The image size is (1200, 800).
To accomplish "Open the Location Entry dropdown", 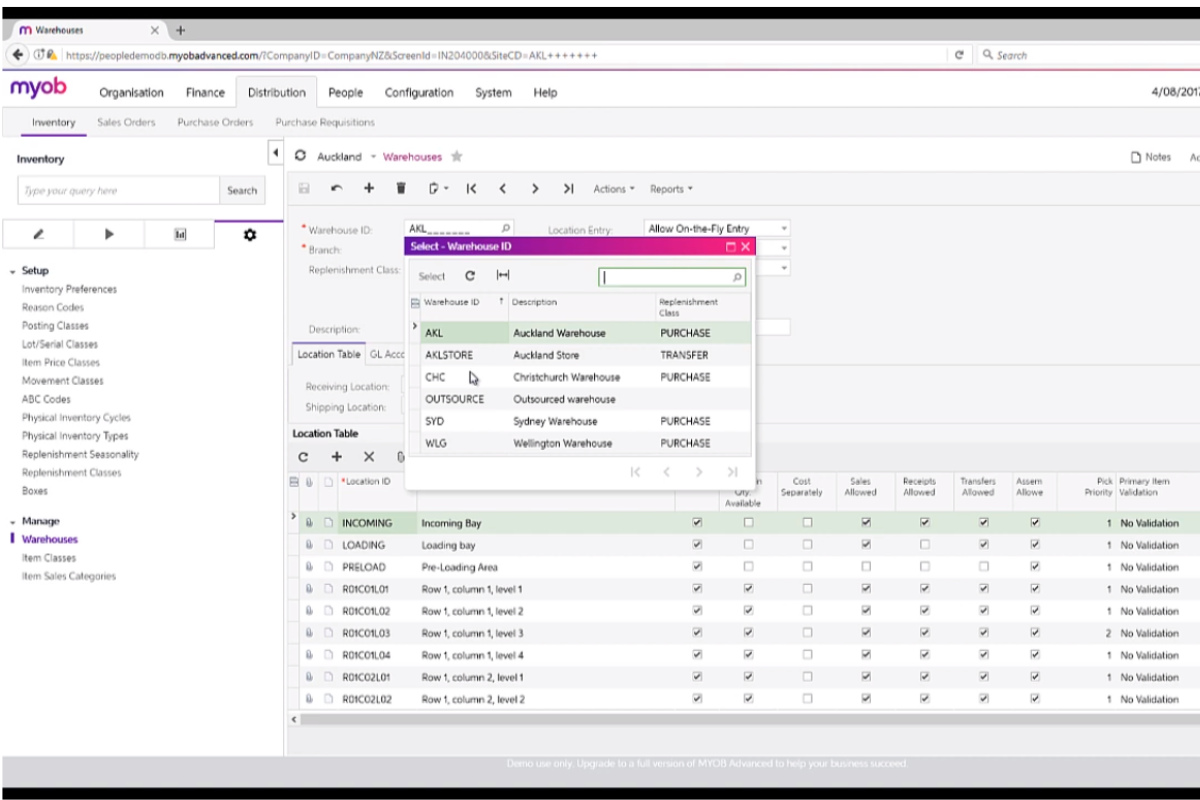I will 783,228.
